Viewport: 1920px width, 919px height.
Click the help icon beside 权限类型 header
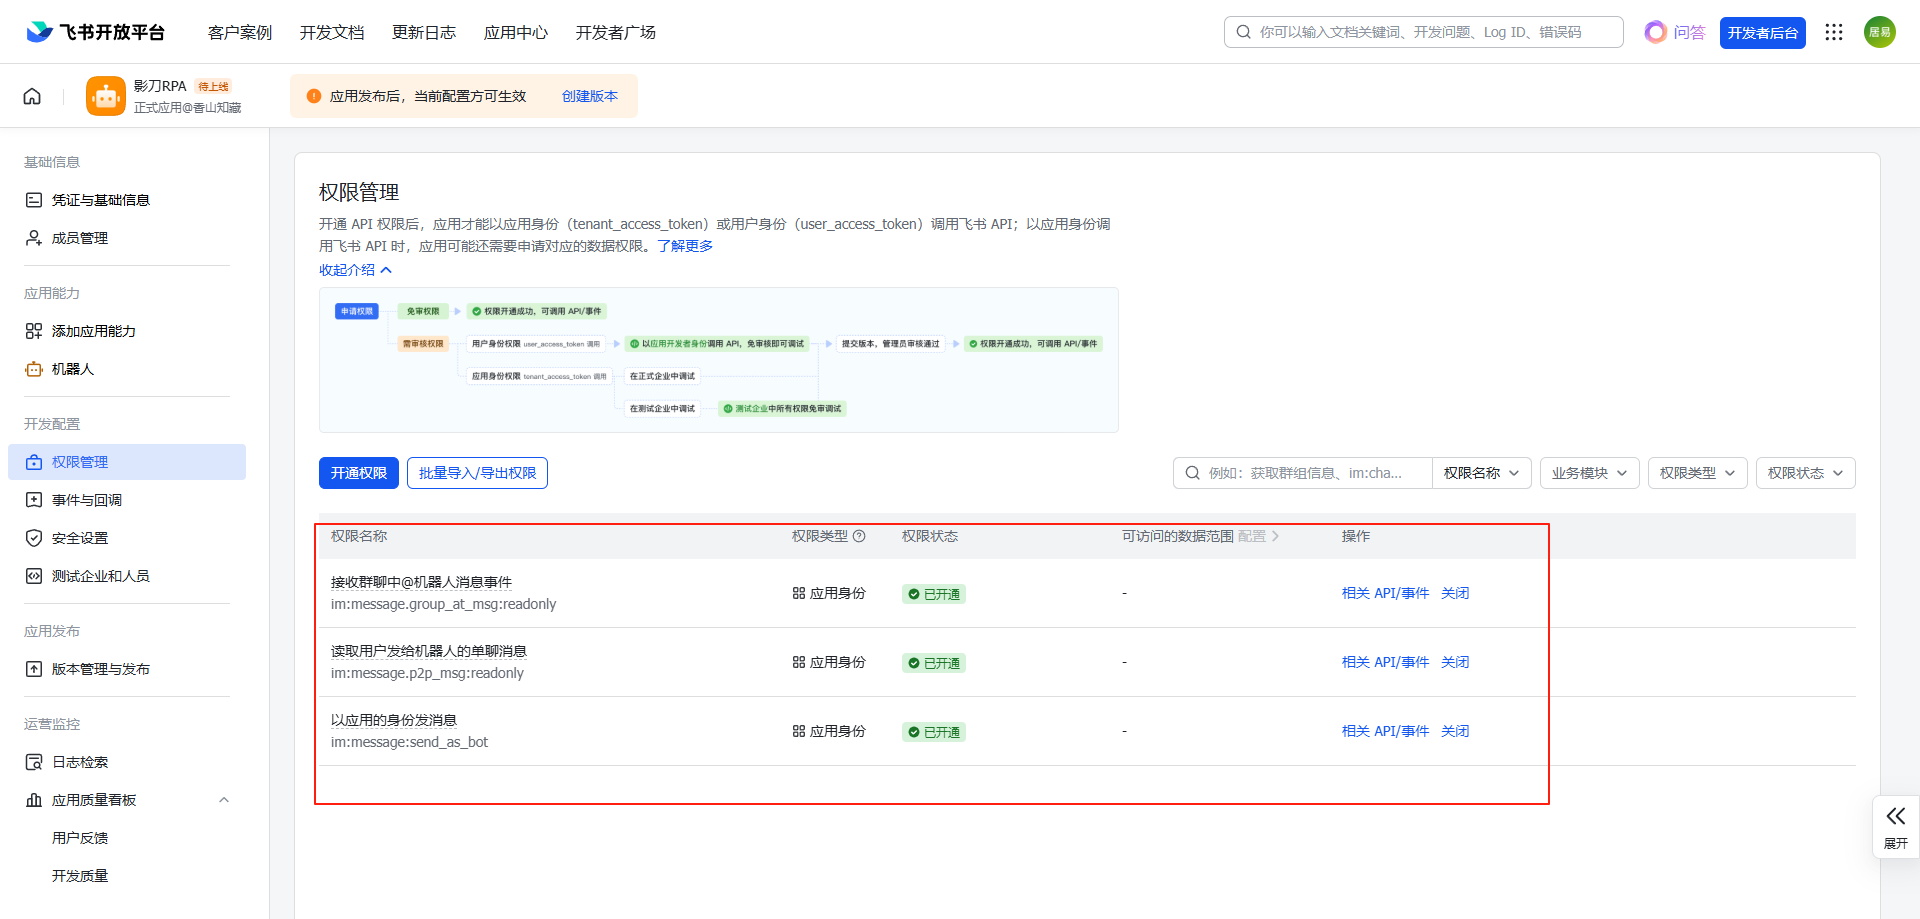(x=859, y=536)
